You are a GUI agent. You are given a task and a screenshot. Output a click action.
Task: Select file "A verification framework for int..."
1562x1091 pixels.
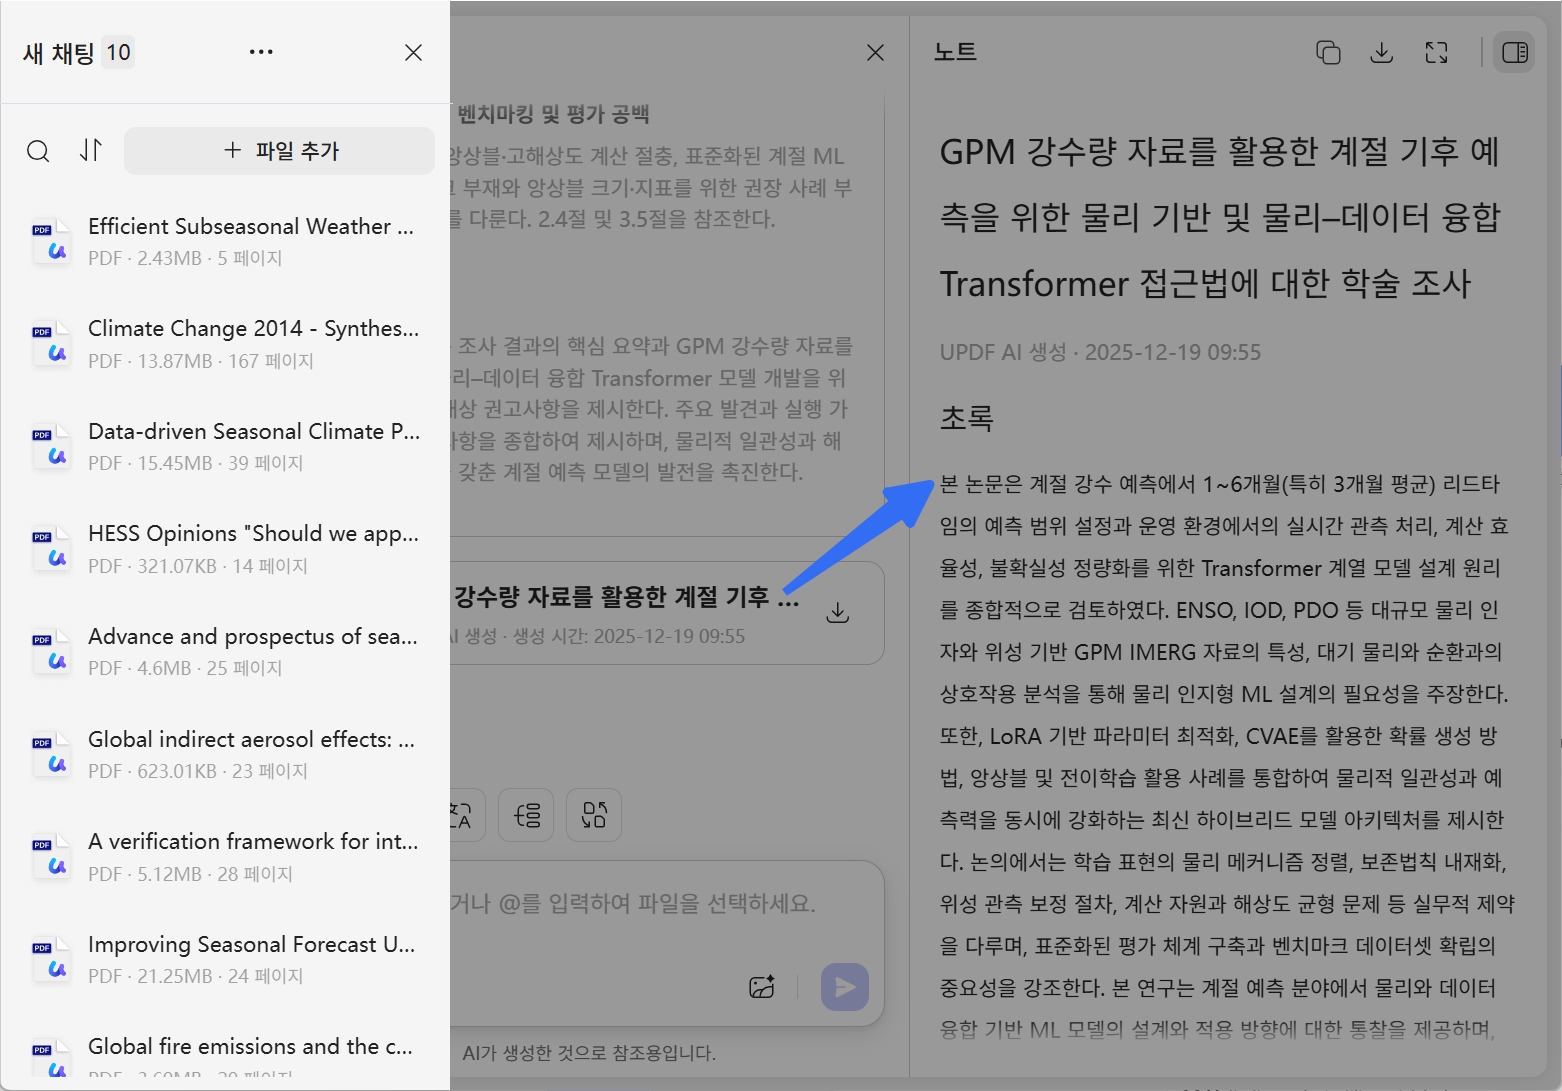coord(225,857)
